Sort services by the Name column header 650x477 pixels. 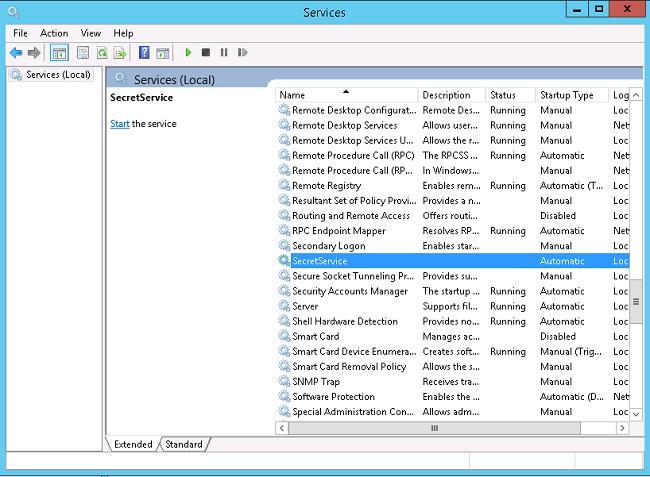[x=345, y=95]
